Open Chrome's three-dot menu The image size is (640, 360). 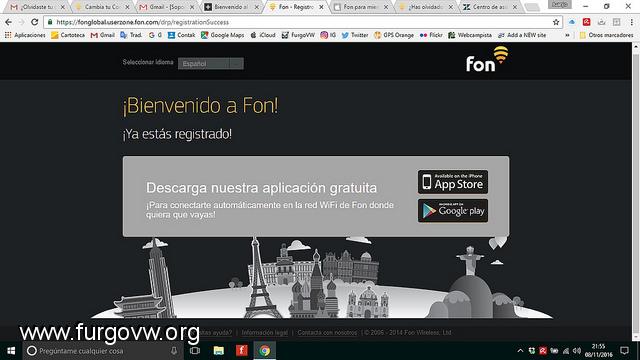pos(631,22)
